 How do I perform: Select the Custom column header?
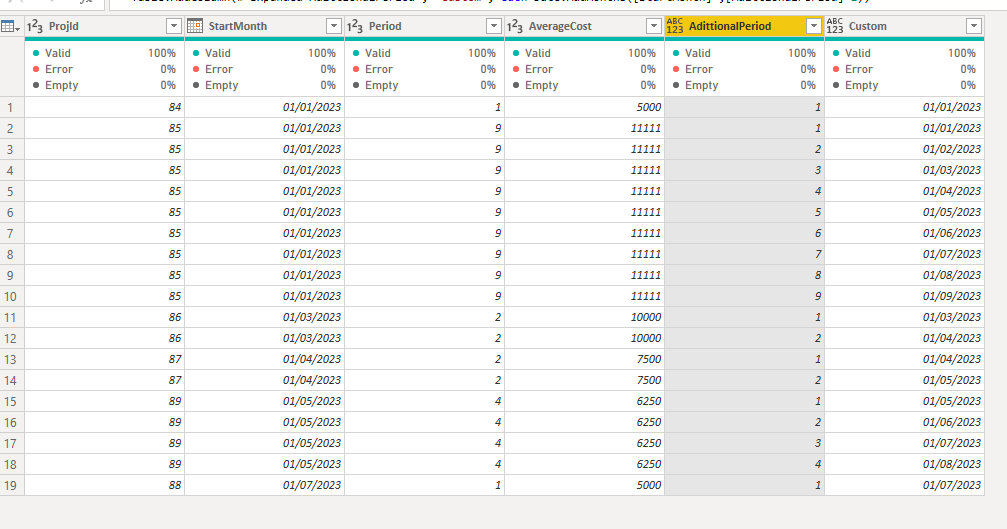point(904,26)
